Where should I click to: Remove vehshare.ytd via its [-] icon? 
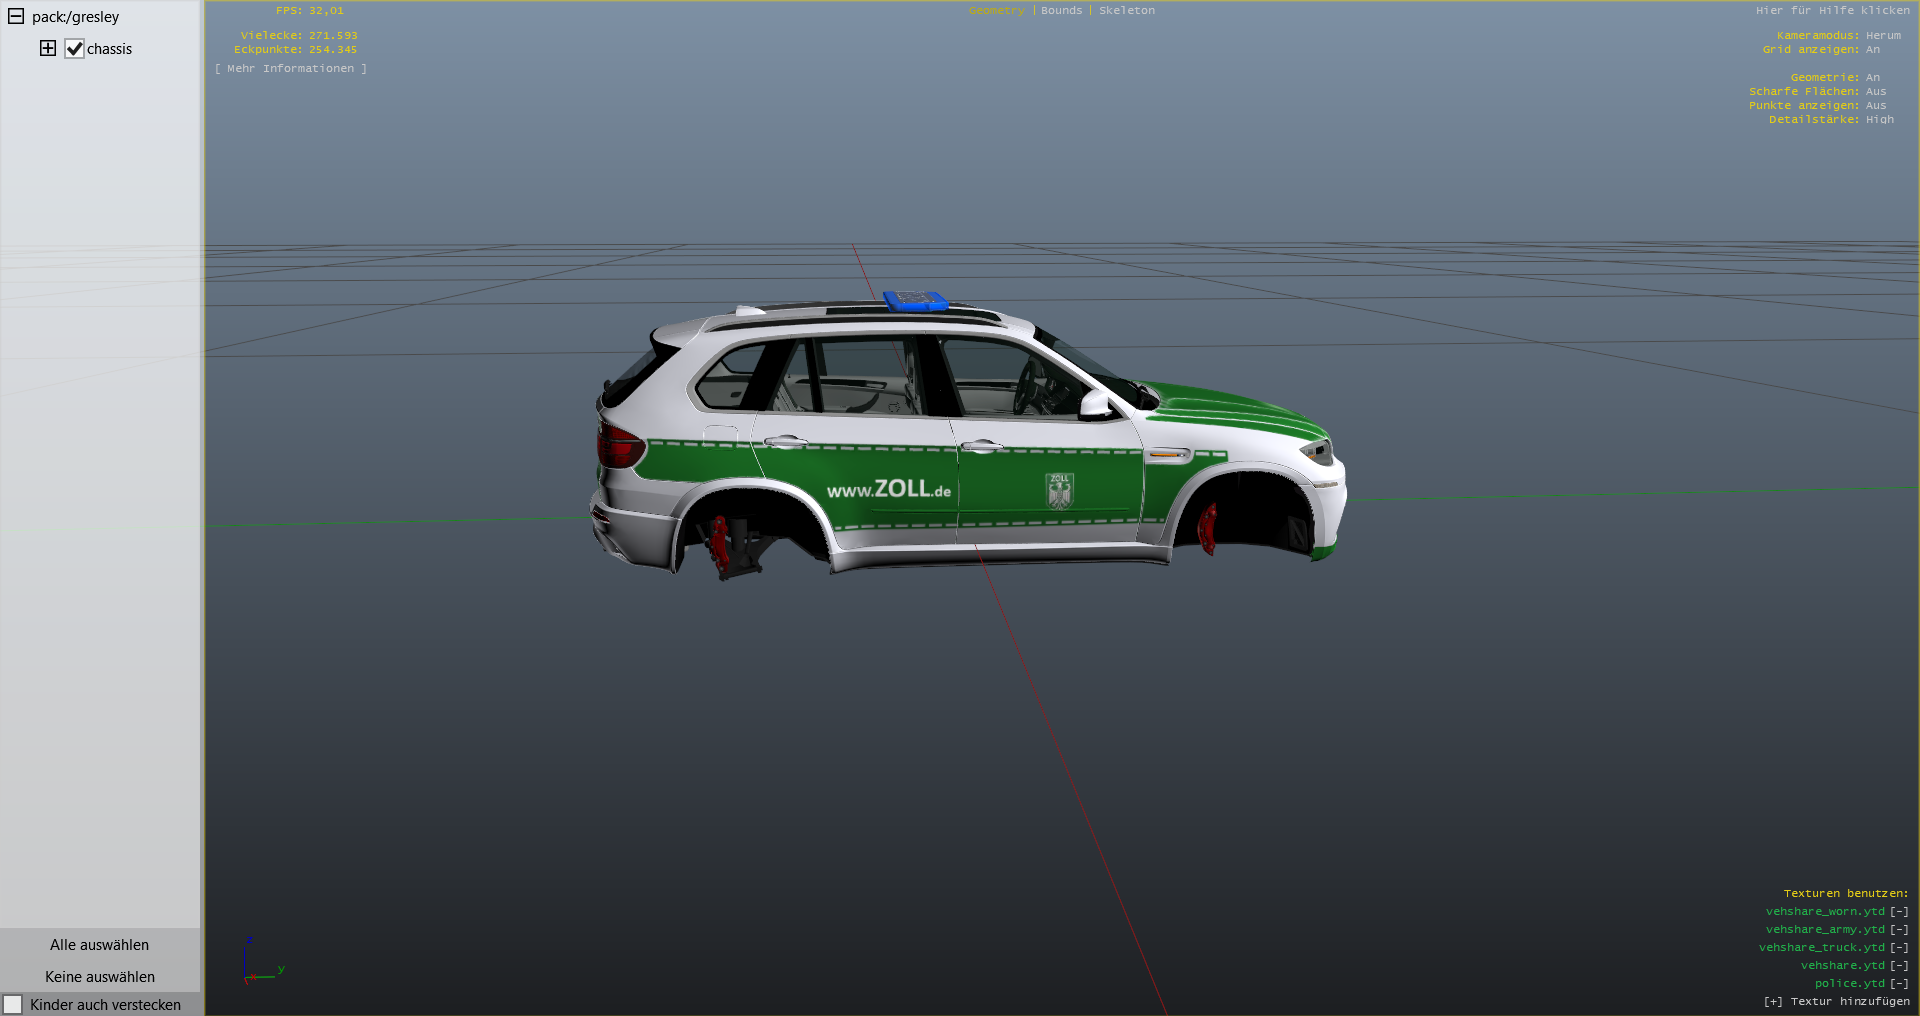tap(1899, 966)
